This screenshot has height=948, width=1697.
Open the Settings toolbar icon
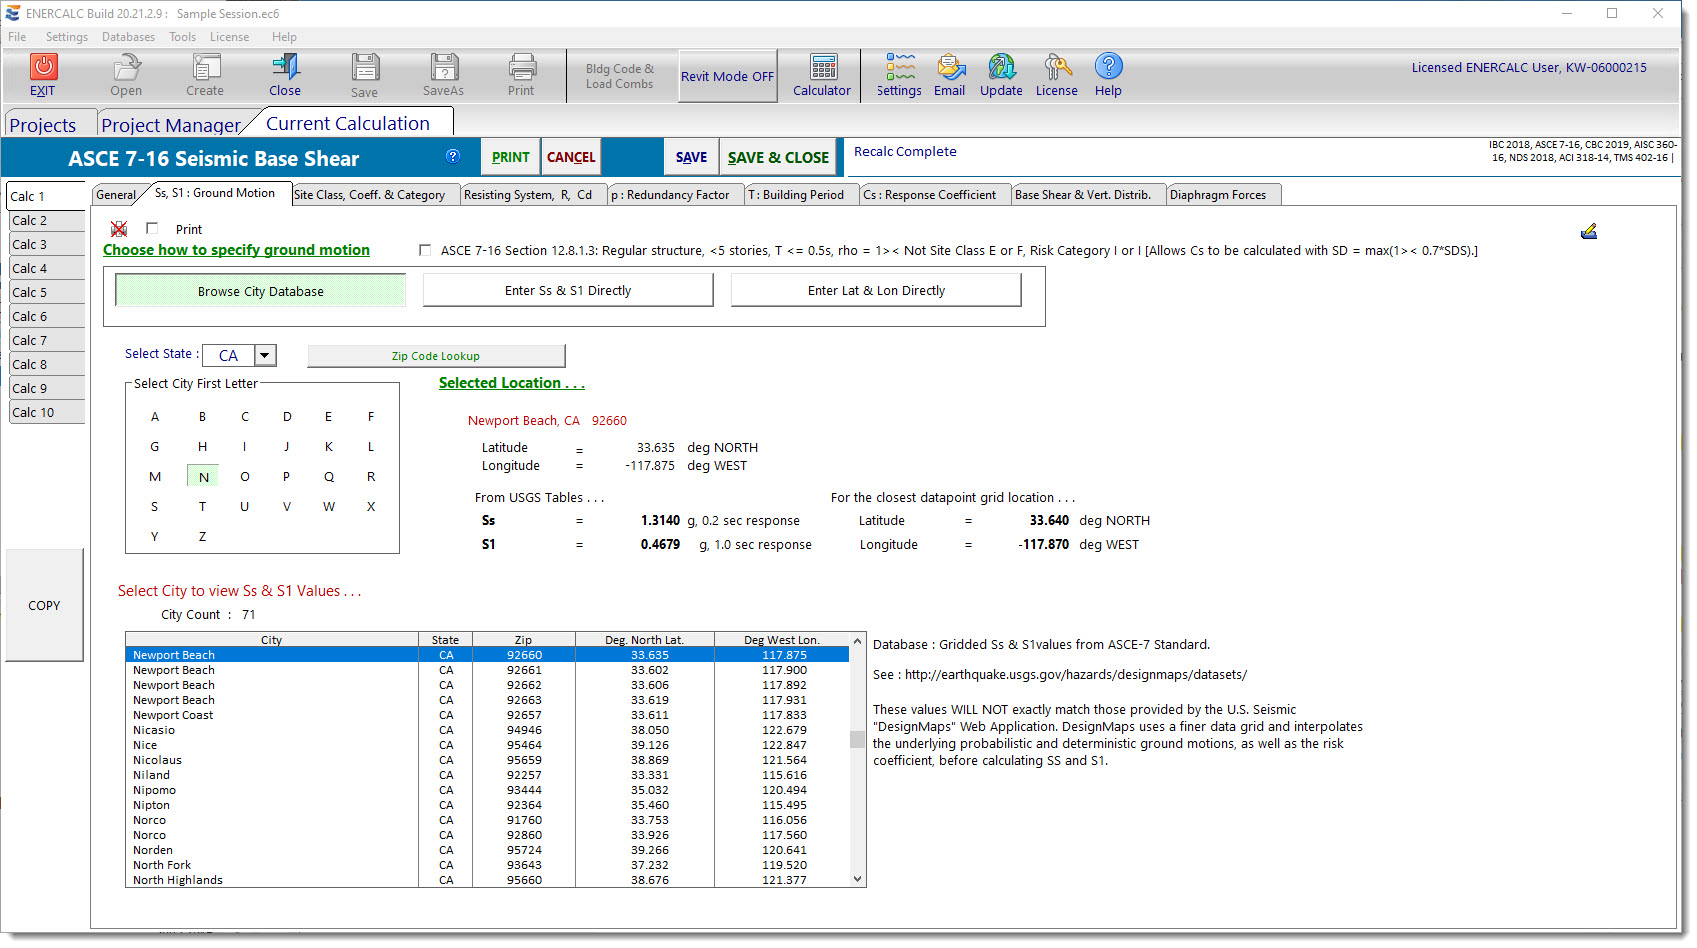point(899,68)
